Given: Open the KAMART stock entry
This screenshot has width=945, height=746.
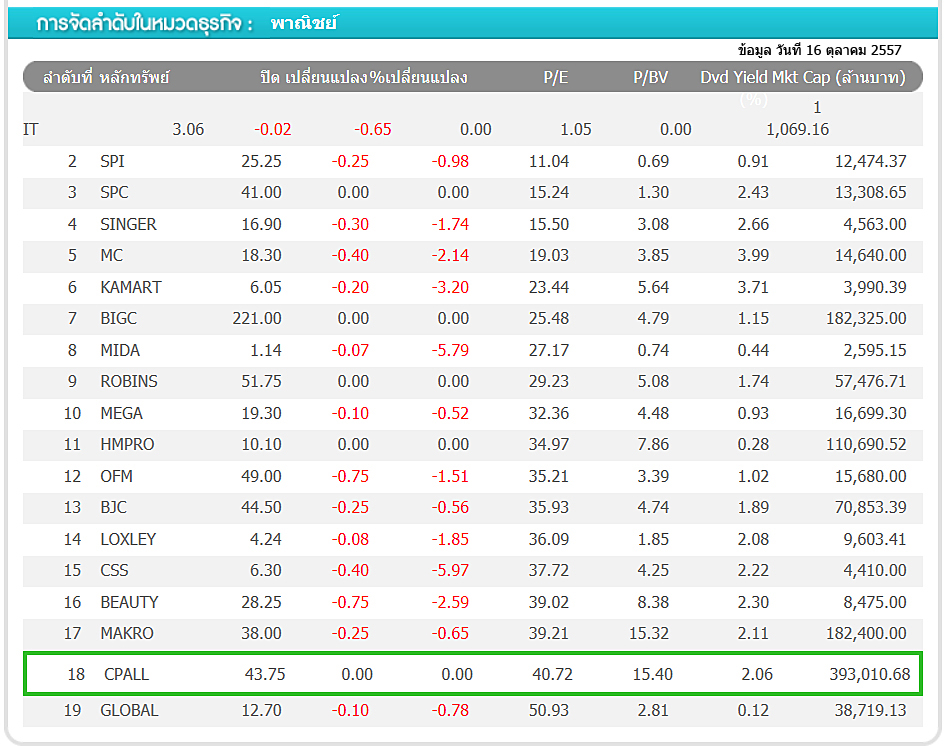Looking at the screenshot, I should (130, 287).
